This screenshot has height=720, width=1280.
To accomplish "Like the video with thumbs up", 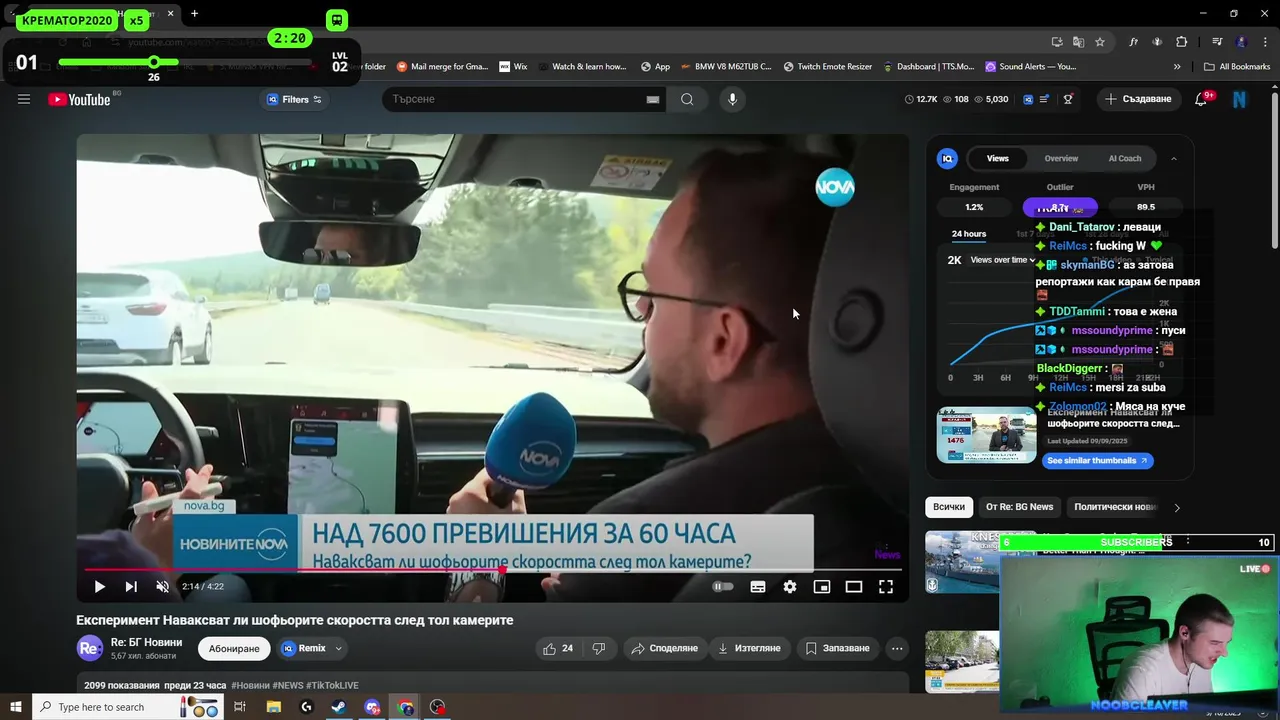I will pos(558,648).
